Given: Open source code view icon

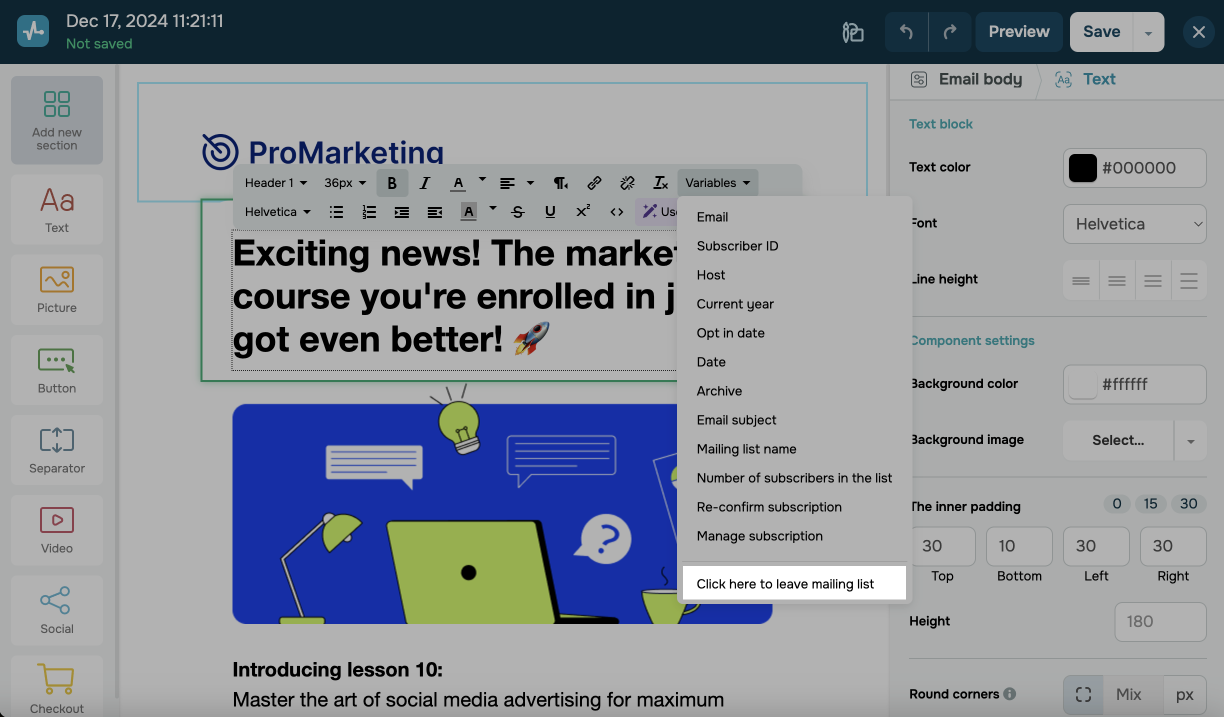Looking at the screenshot, I should [617, 212].
